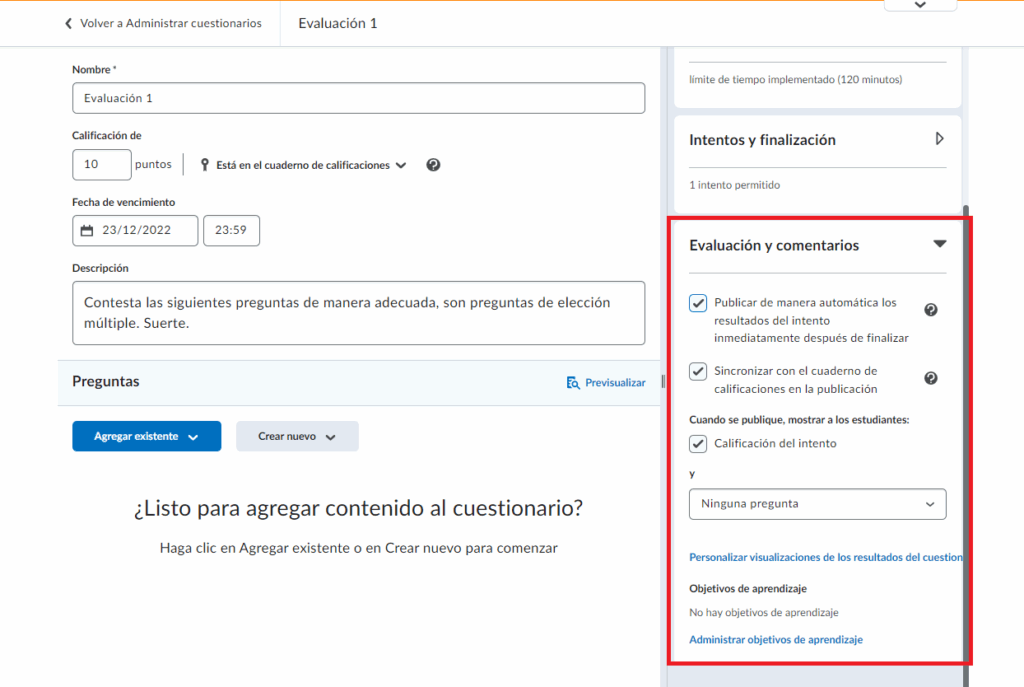The image size is (1024, 687).
Task: Open the Crear nuevo menu
Action: [x=297, y=436]
